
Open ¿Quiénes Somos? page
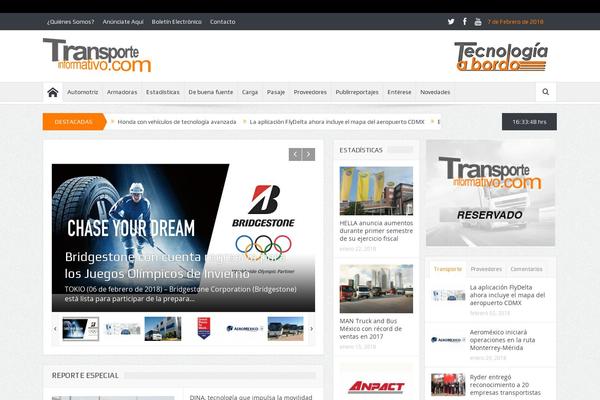point(70,22)
